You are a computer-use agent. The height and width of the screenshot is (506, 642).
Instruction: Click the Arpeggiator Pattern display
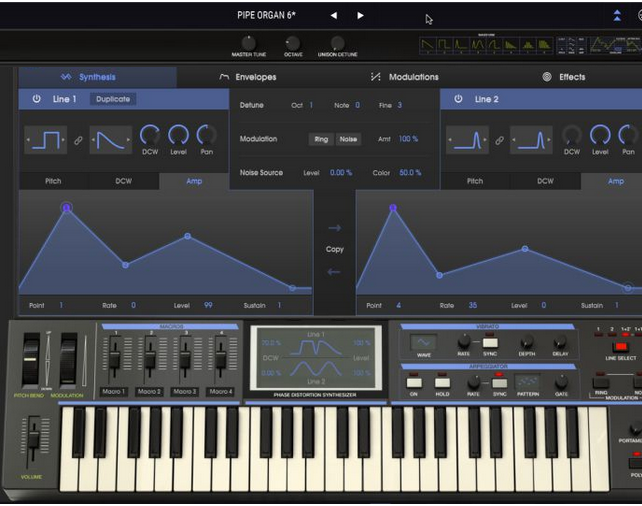tap(528, 382)
